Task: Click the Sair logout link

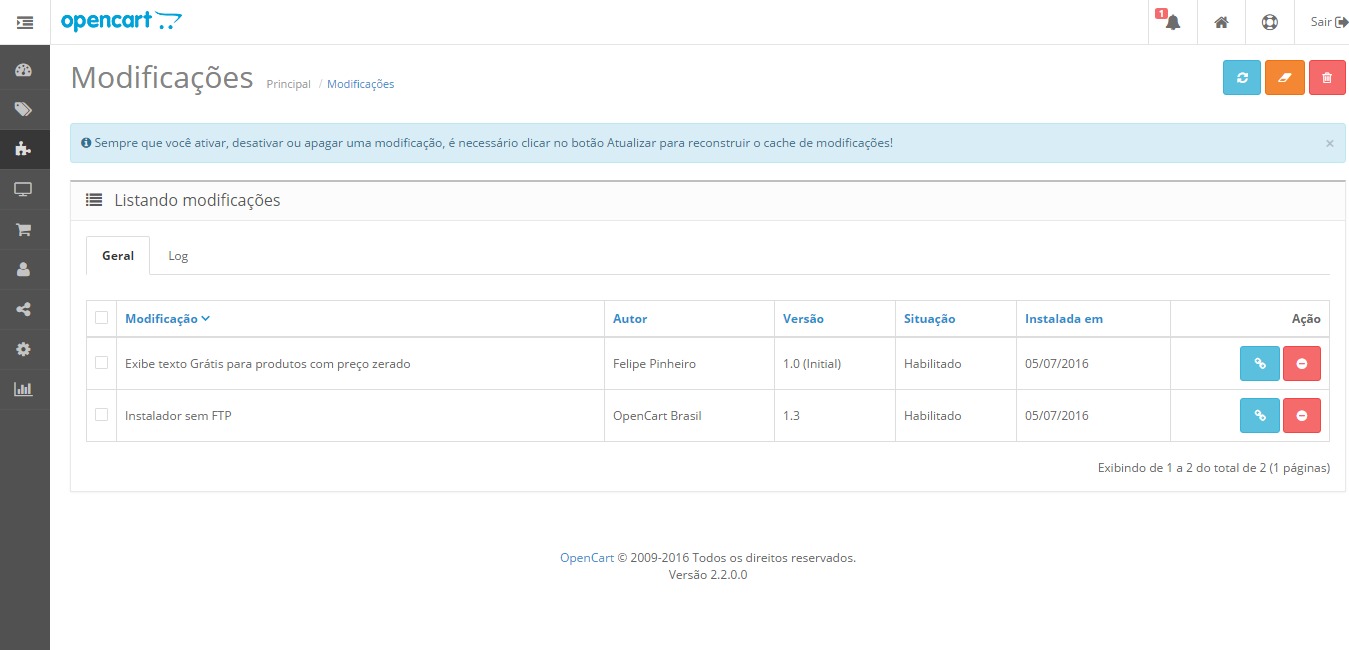Action: [x=1328, y=22]
